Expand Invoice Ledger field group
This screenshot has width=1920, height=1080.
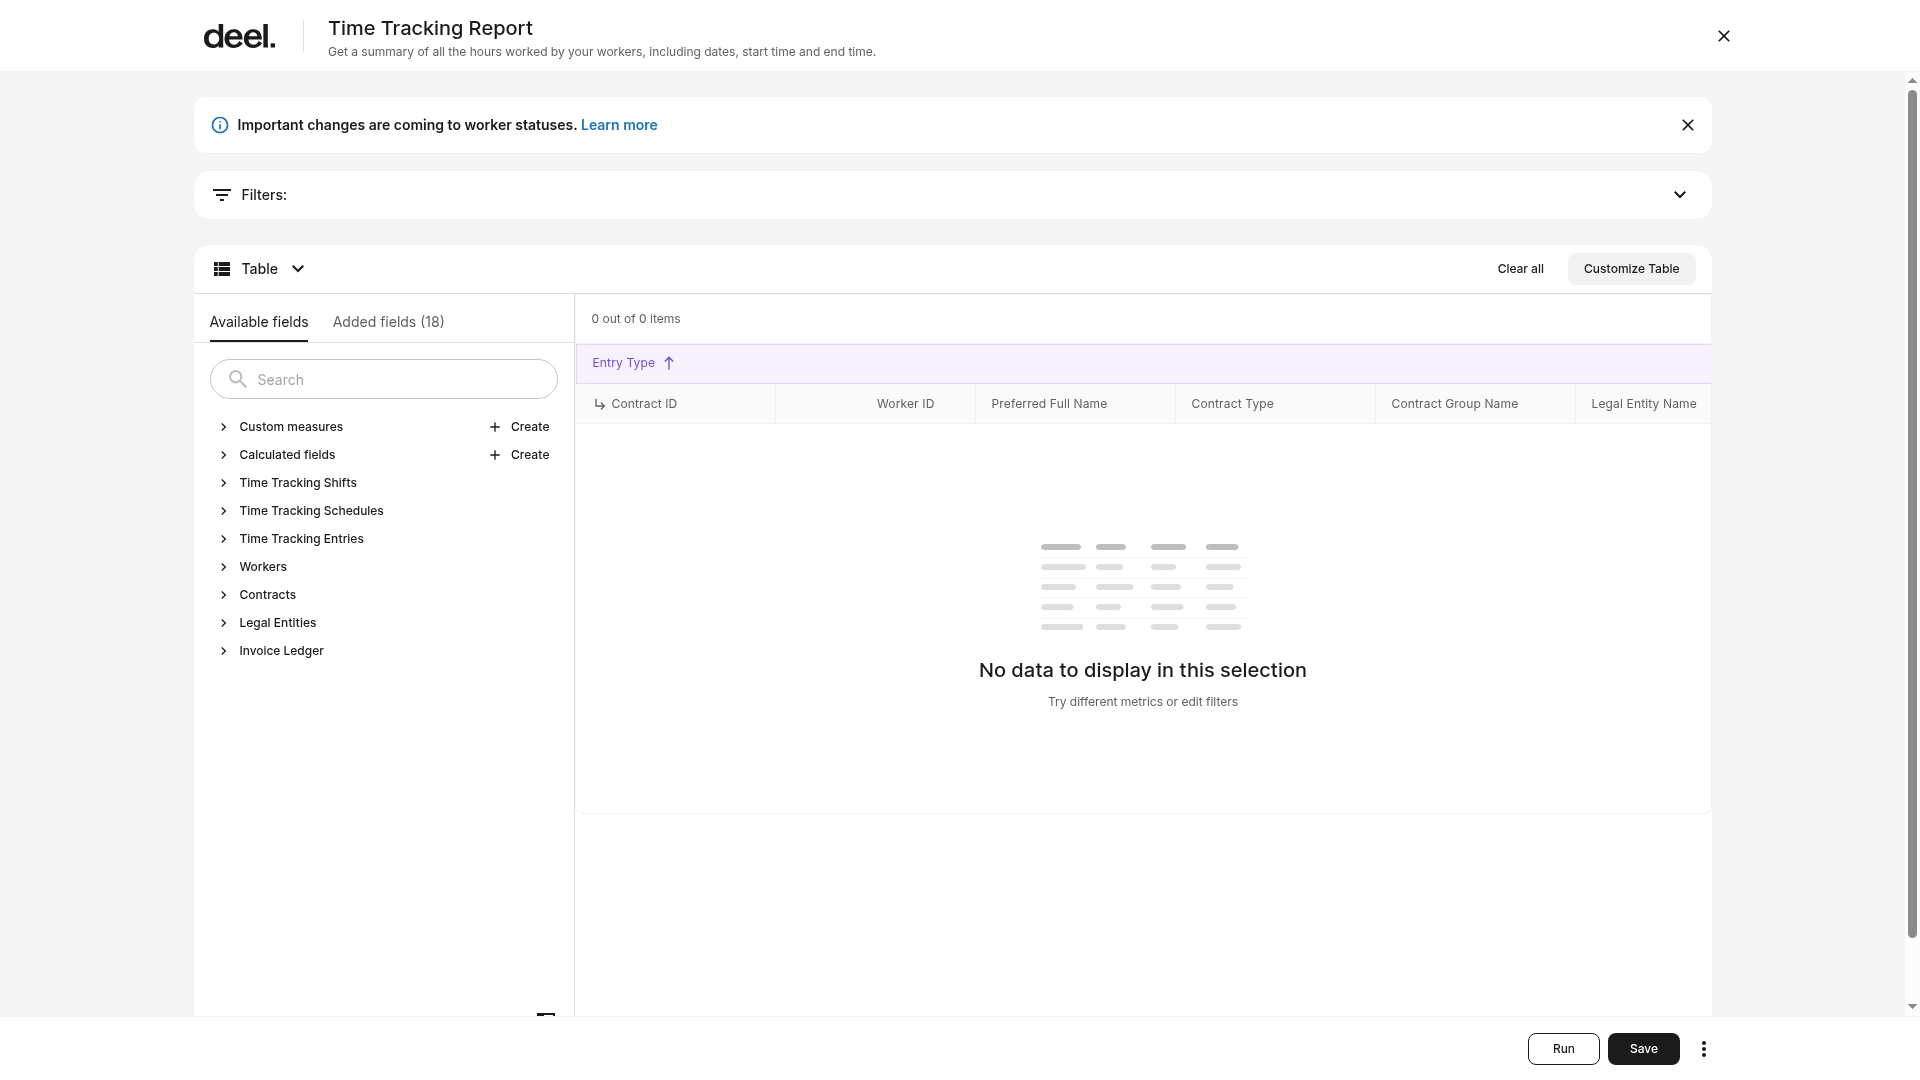click(x=223, y=651)
